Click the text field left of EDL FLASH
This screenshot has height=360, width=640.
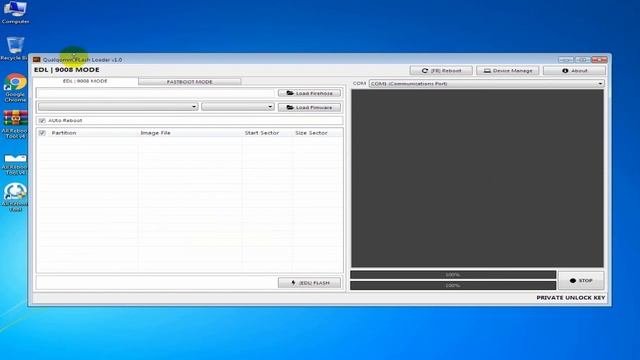tap(157, 282)
